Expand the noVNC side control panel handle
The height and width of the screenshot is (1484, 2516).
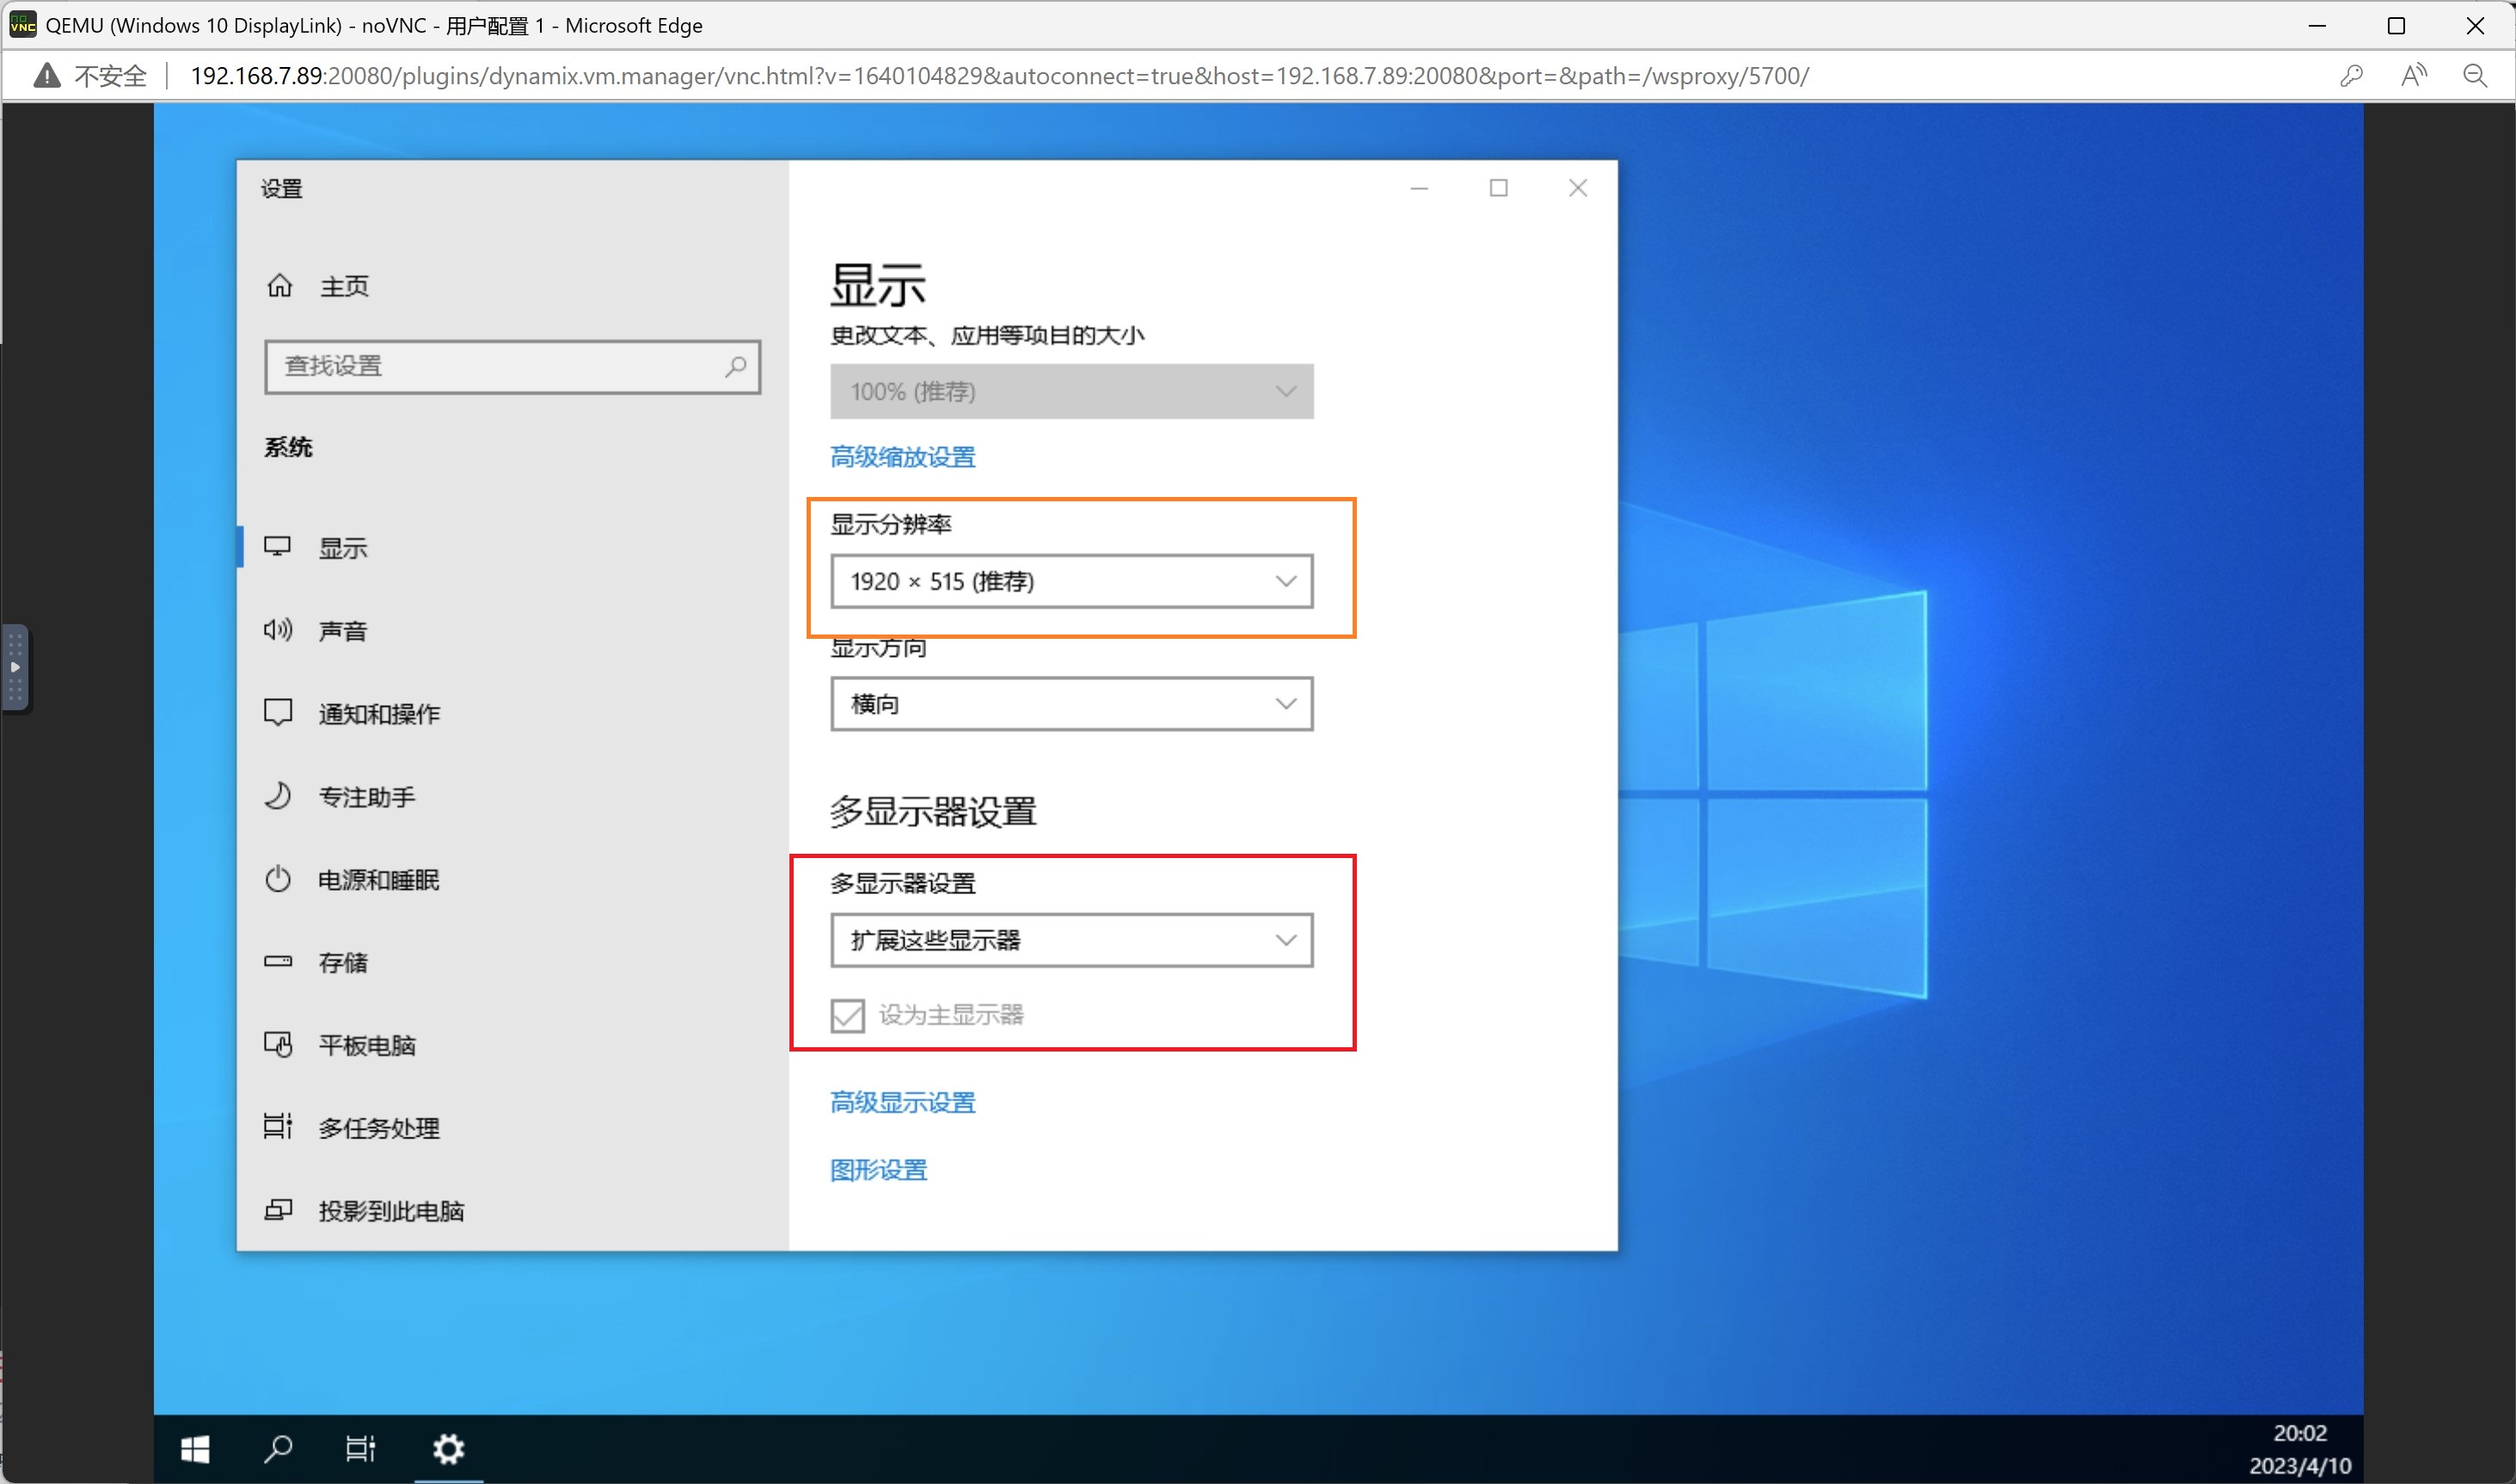coord(15,667)
